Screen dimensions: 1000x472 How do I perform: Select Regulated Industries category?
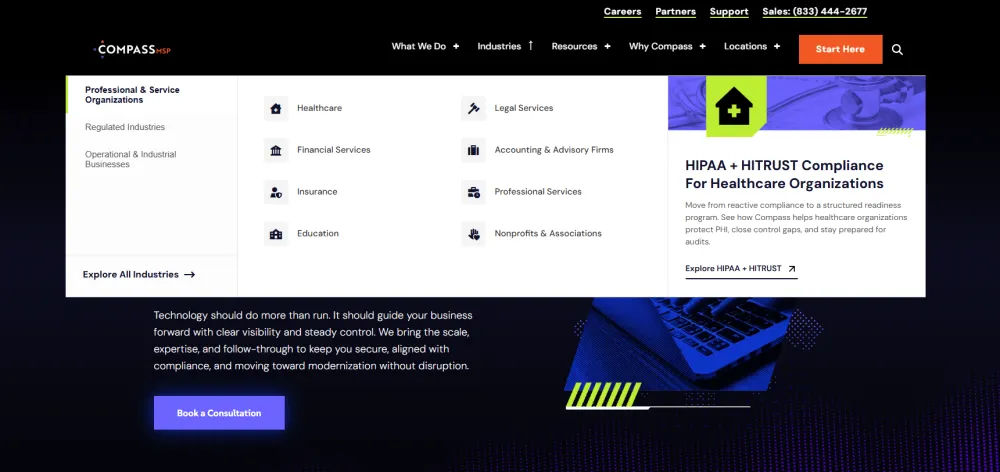[x=125, y=128]
